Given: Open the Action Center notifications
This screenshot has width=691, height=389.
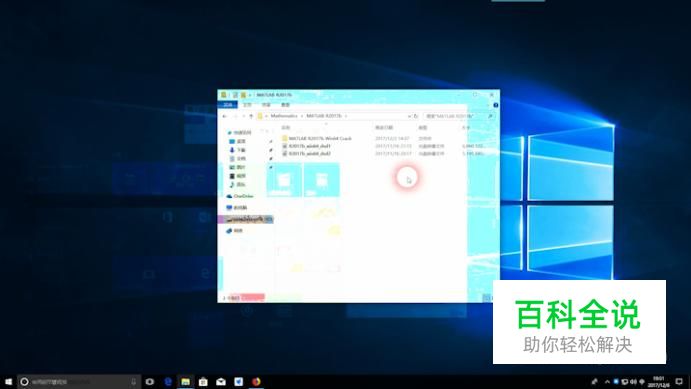Looking at the screenshot, I should (679, 382).
